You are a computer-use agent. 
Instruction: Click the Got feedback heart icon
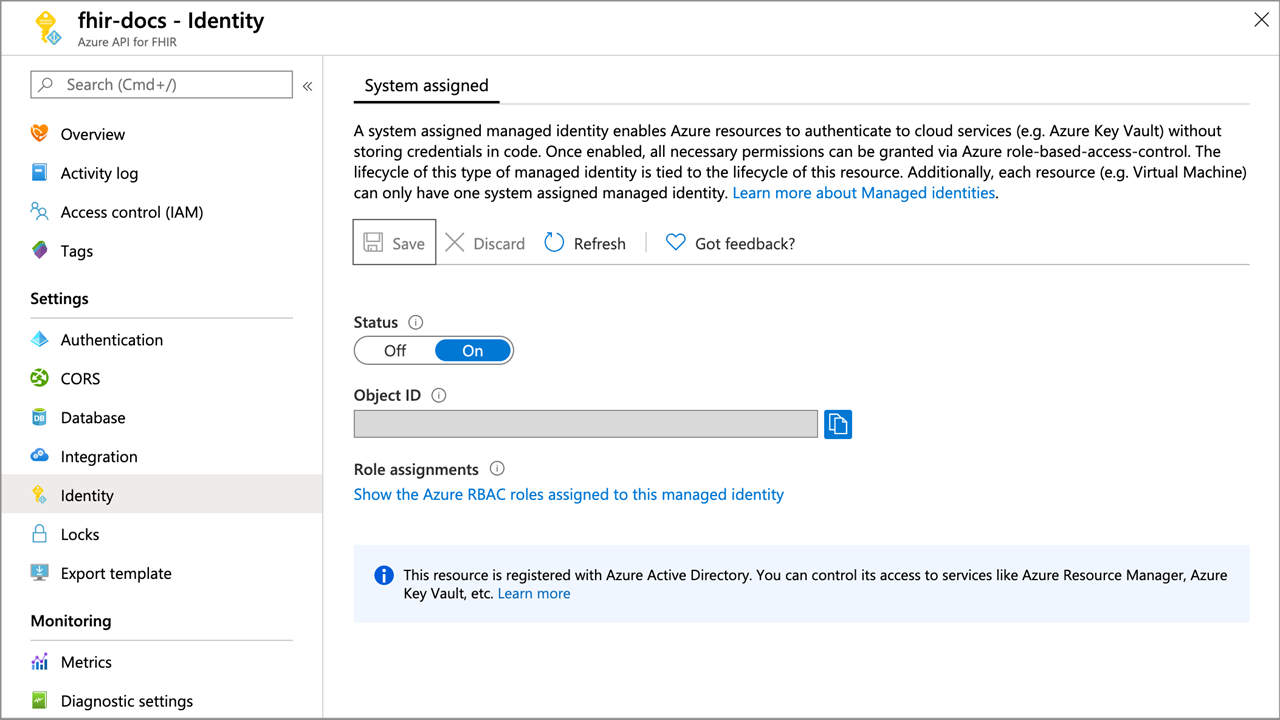(676, 243)
